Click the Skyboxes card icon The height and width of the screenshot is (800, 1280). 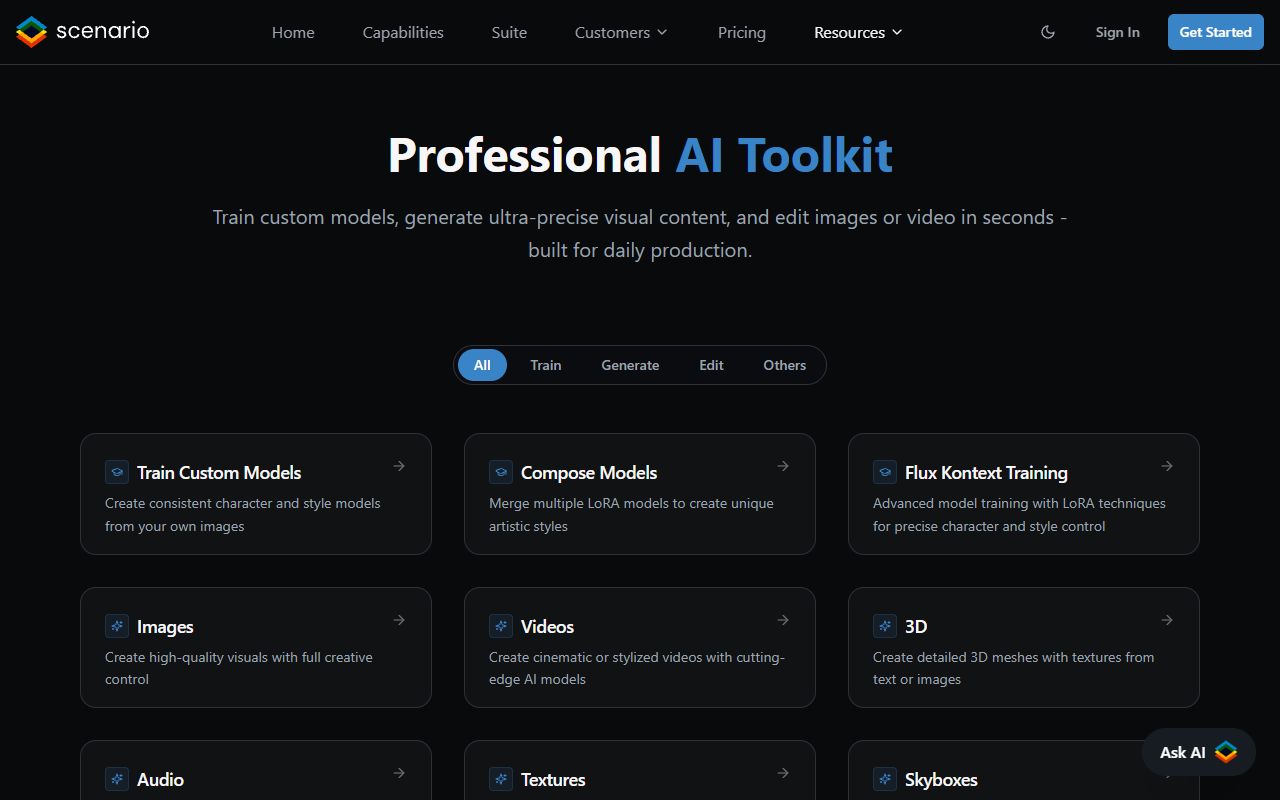pos(884,778)
